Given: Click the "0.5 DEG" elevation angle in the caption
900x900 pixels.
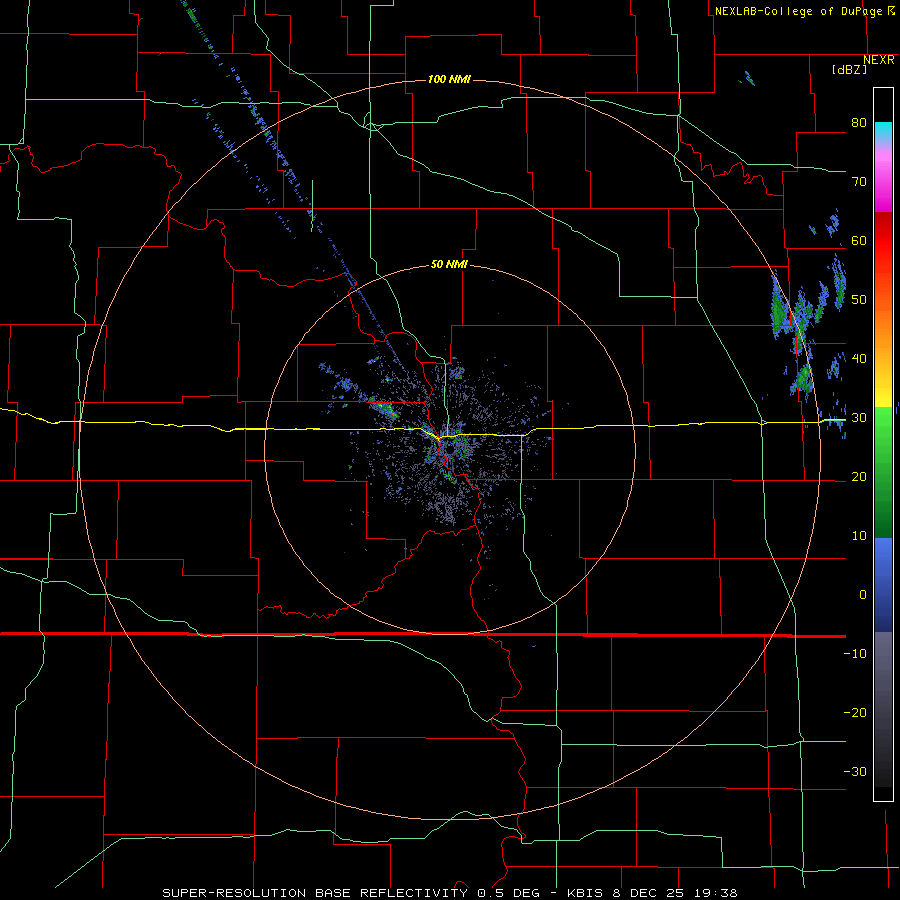Looking at the screenshot, I should click(x=509, y=893).
